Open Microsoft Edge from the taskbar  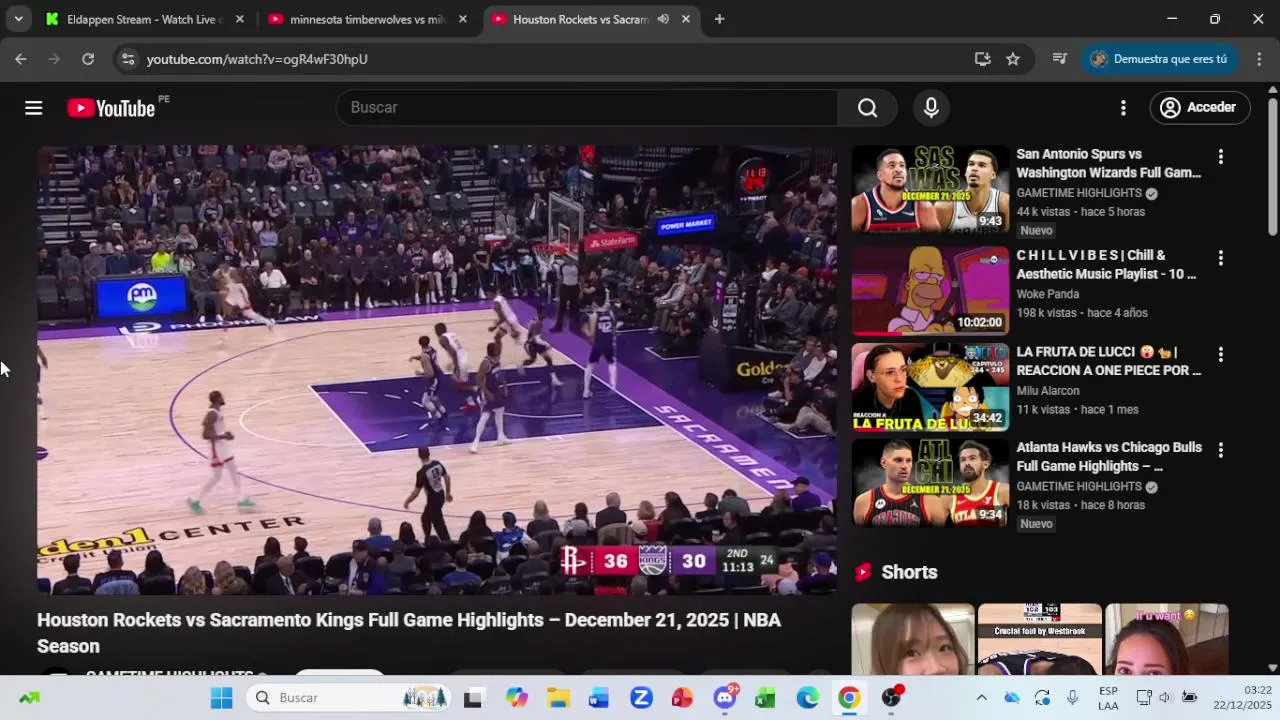[807, 698]
